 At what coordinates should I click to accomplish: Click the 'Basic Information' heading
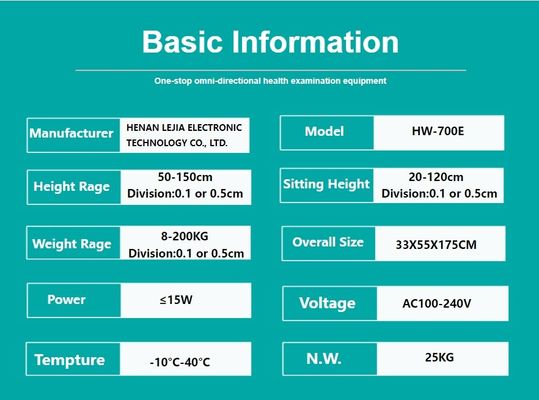[x=270, y=42]
